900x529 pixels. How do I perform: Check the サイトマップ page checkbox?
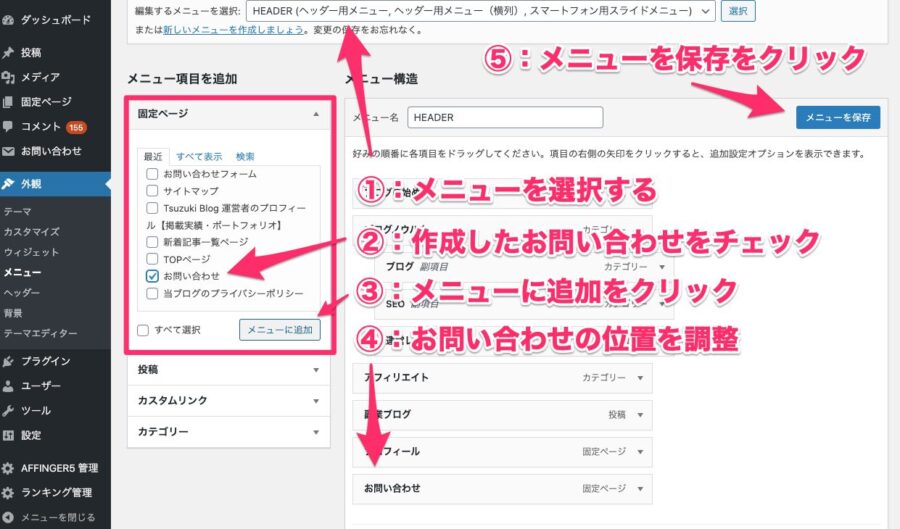[x=152, y=190]
